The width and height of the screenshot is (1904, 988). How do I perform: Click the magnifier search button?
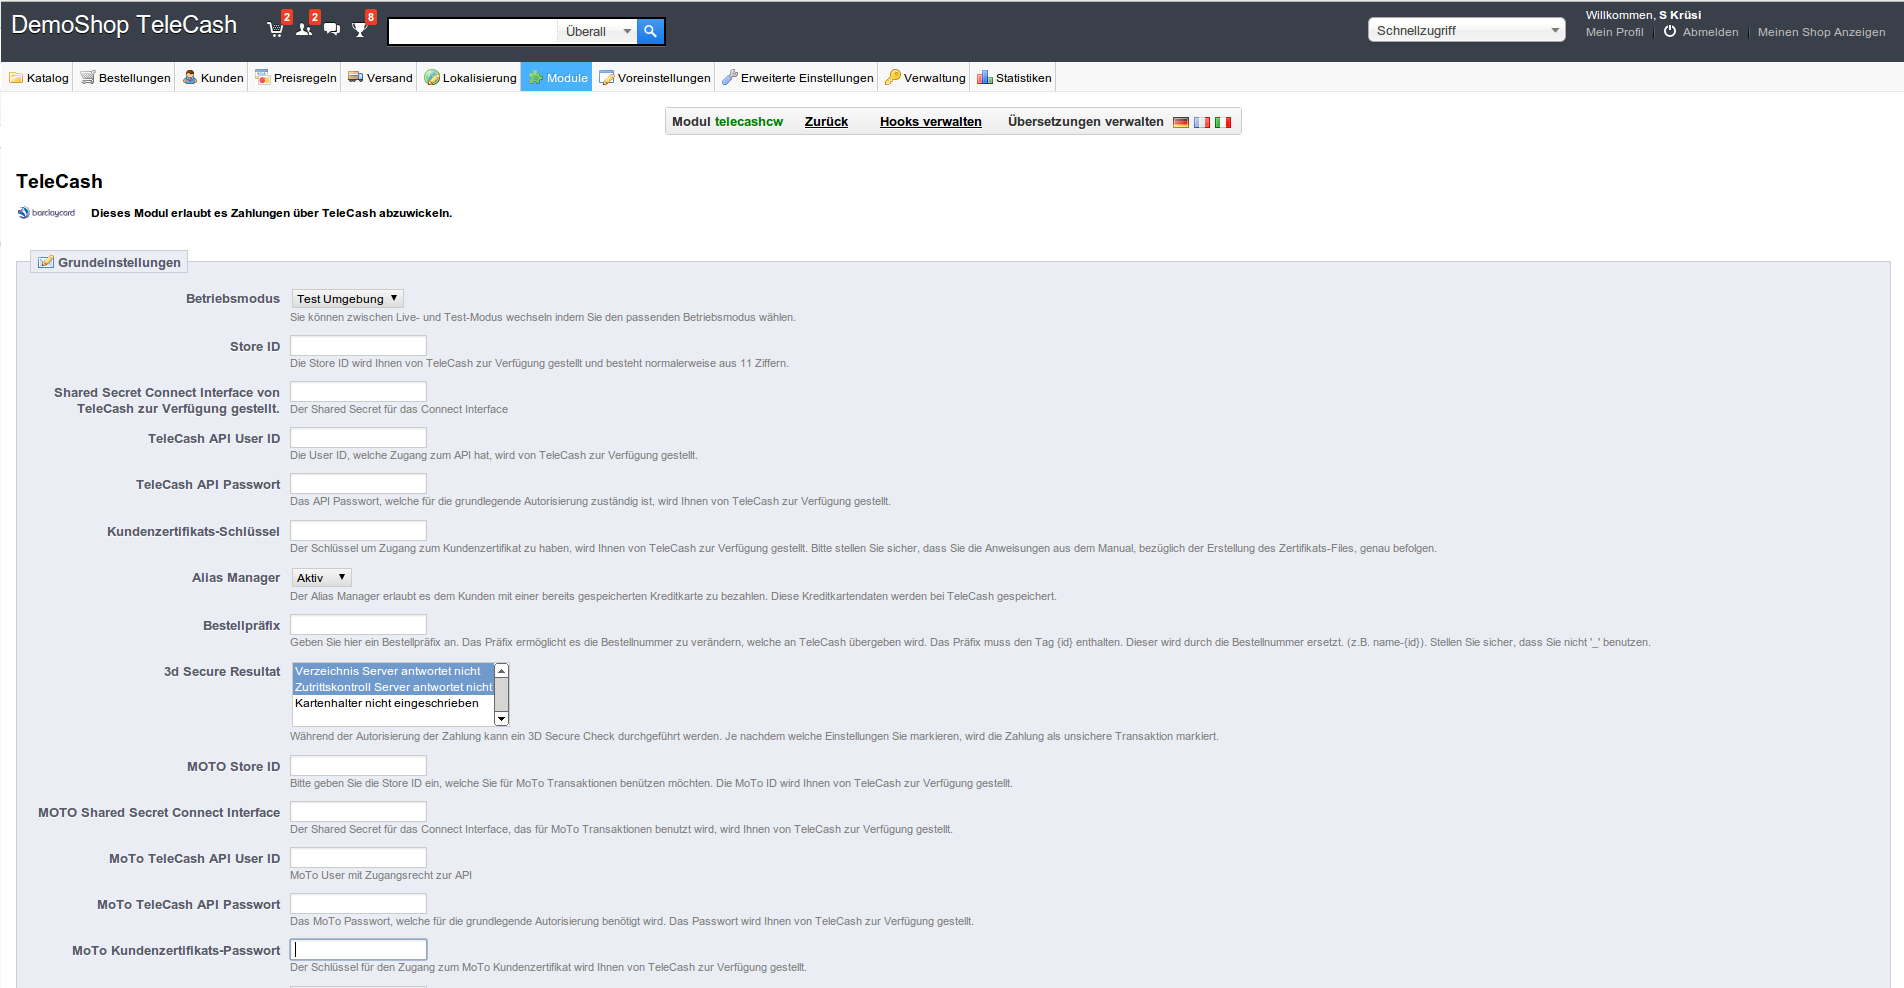(x=650, y=31)
